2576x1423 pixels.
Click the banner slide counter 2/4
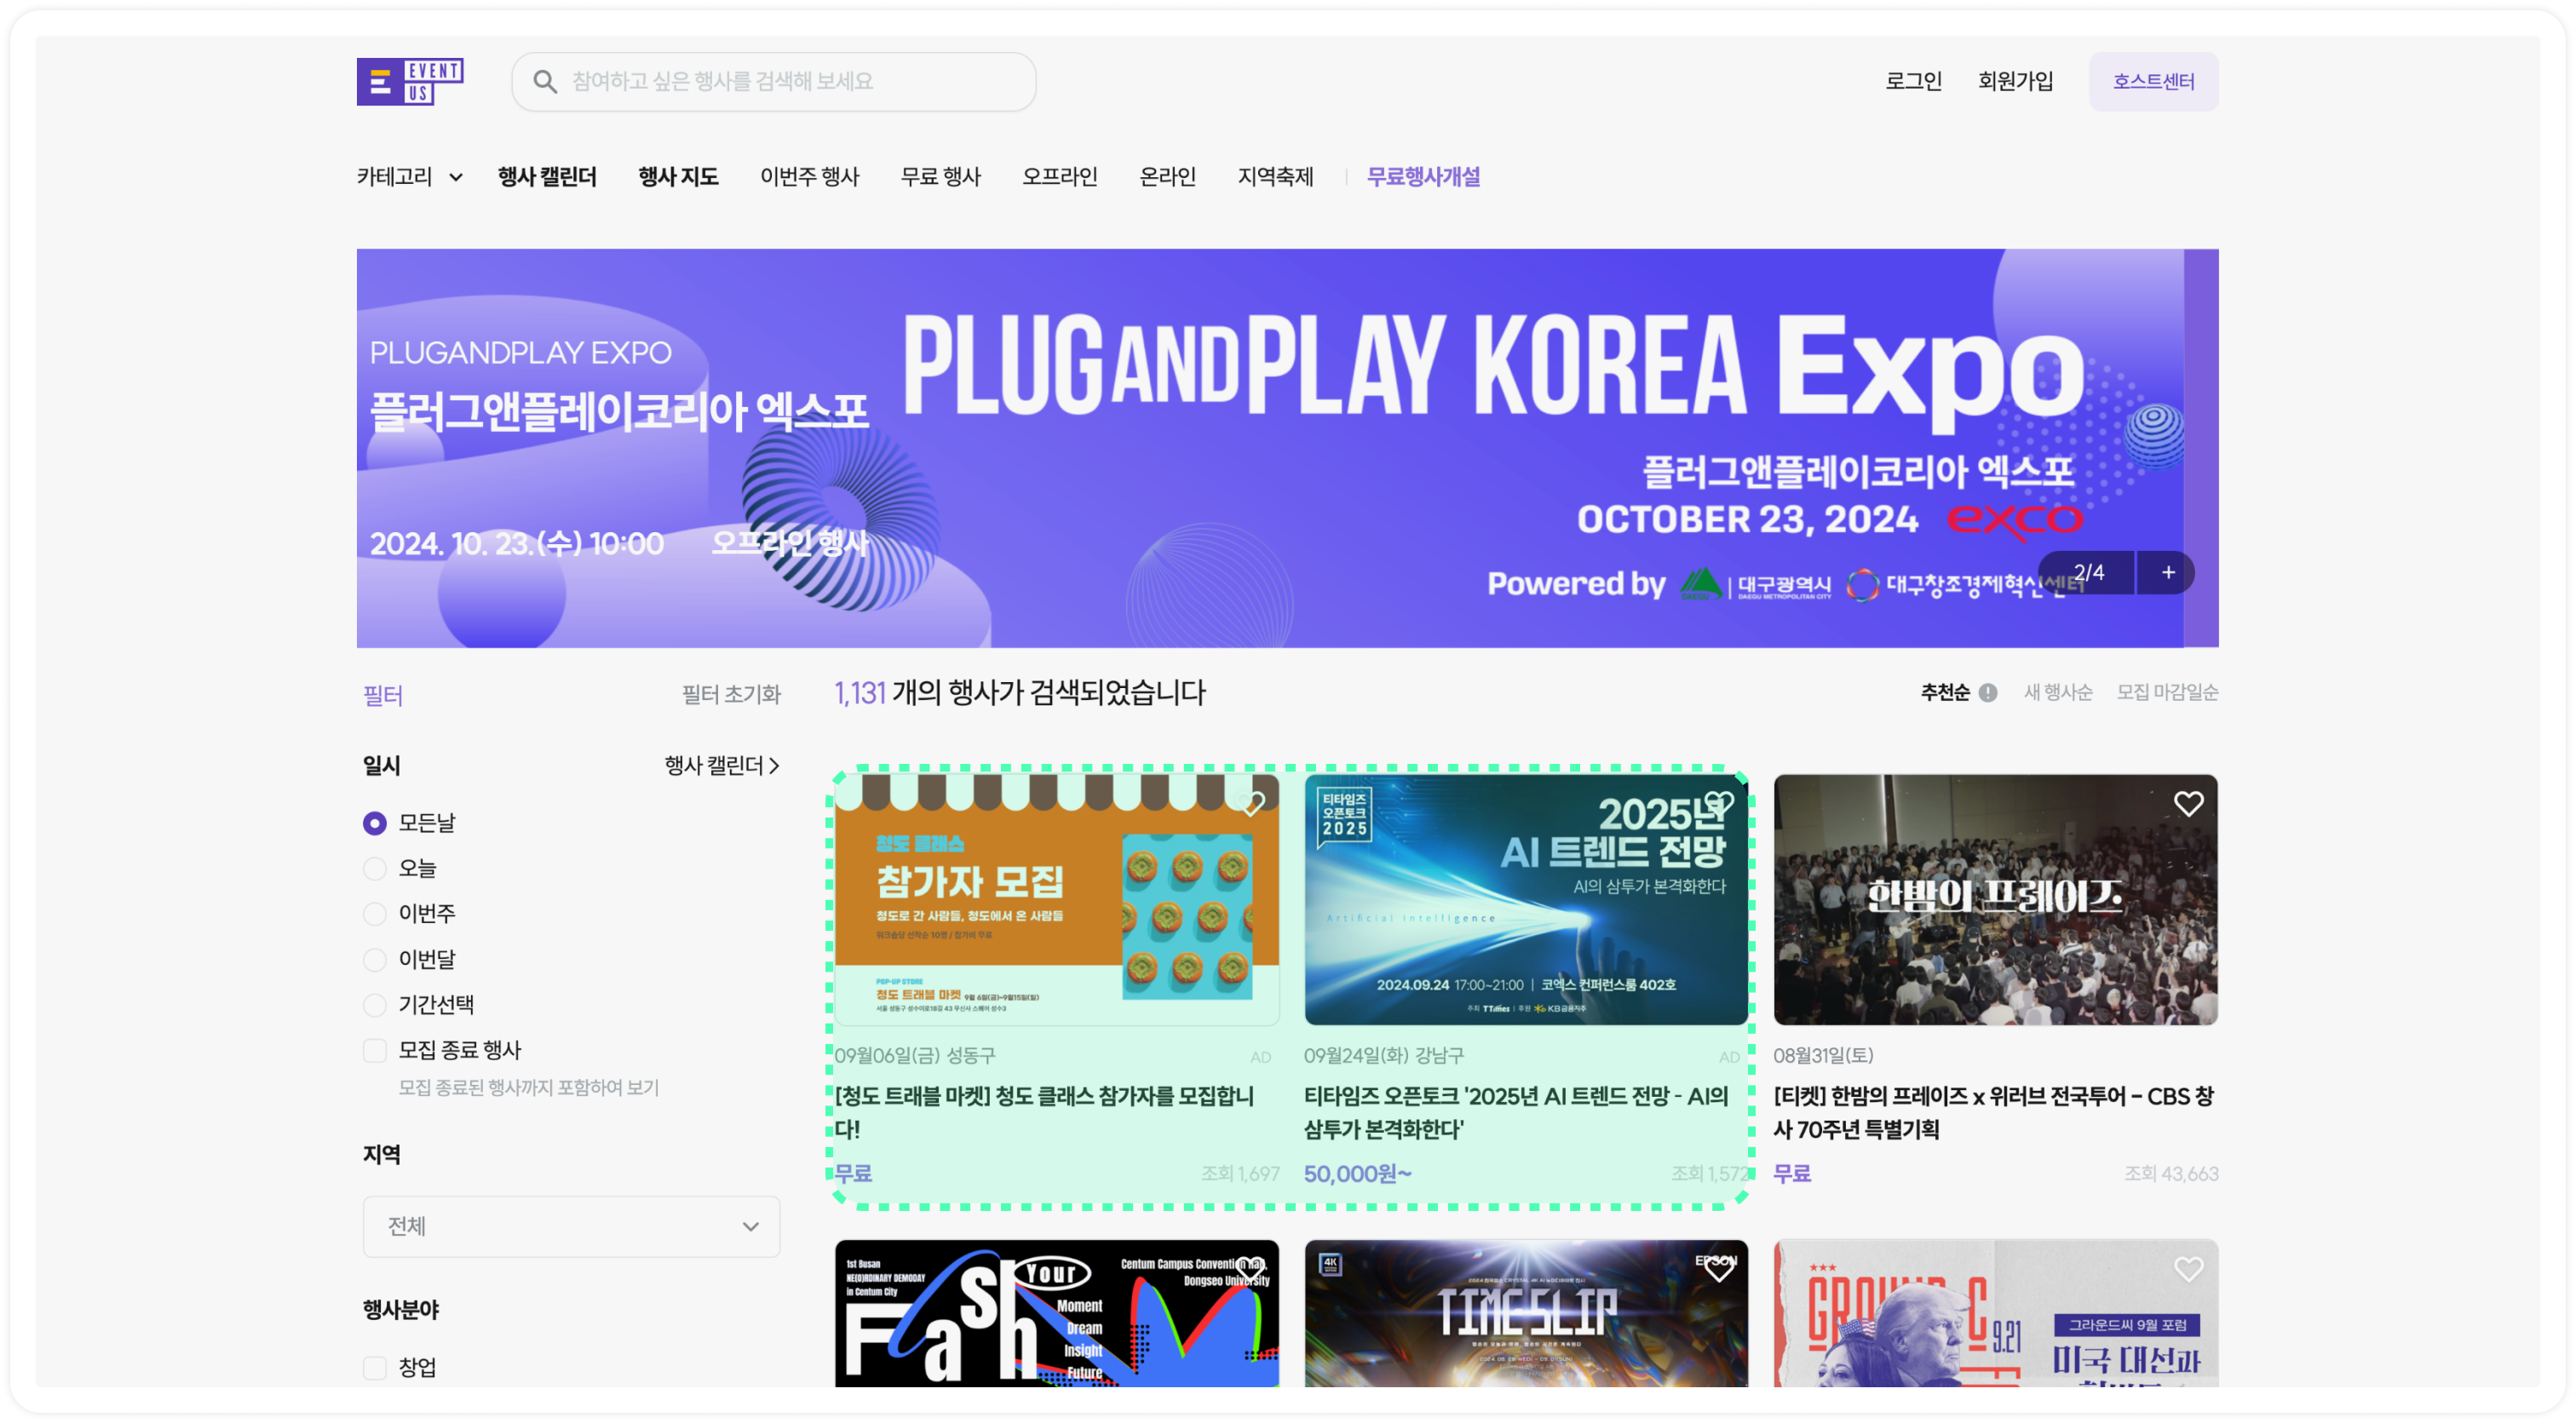click(2088, 572)
